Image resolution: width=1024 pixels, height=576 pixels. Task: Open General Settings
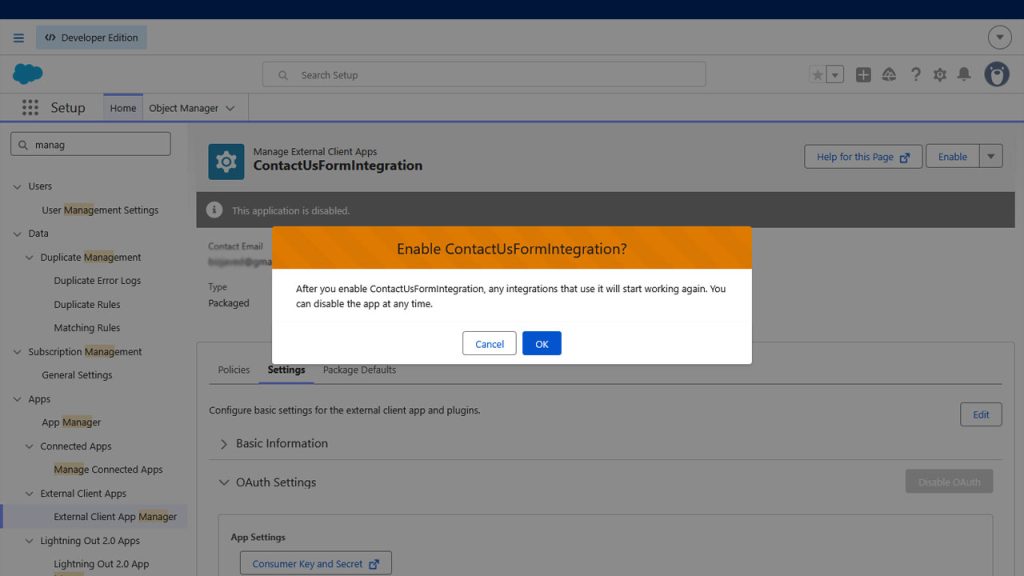[77, 375]
